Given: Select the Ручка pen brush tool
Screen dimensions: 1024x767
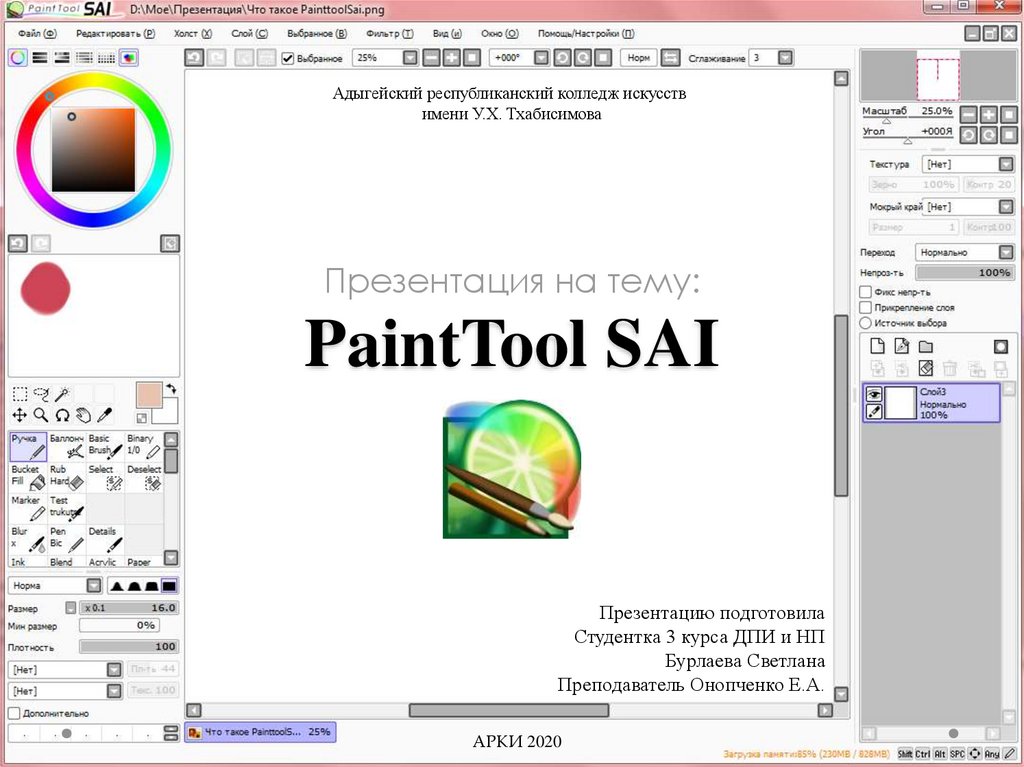Looking at the screenshot, I should pos(28,446).
